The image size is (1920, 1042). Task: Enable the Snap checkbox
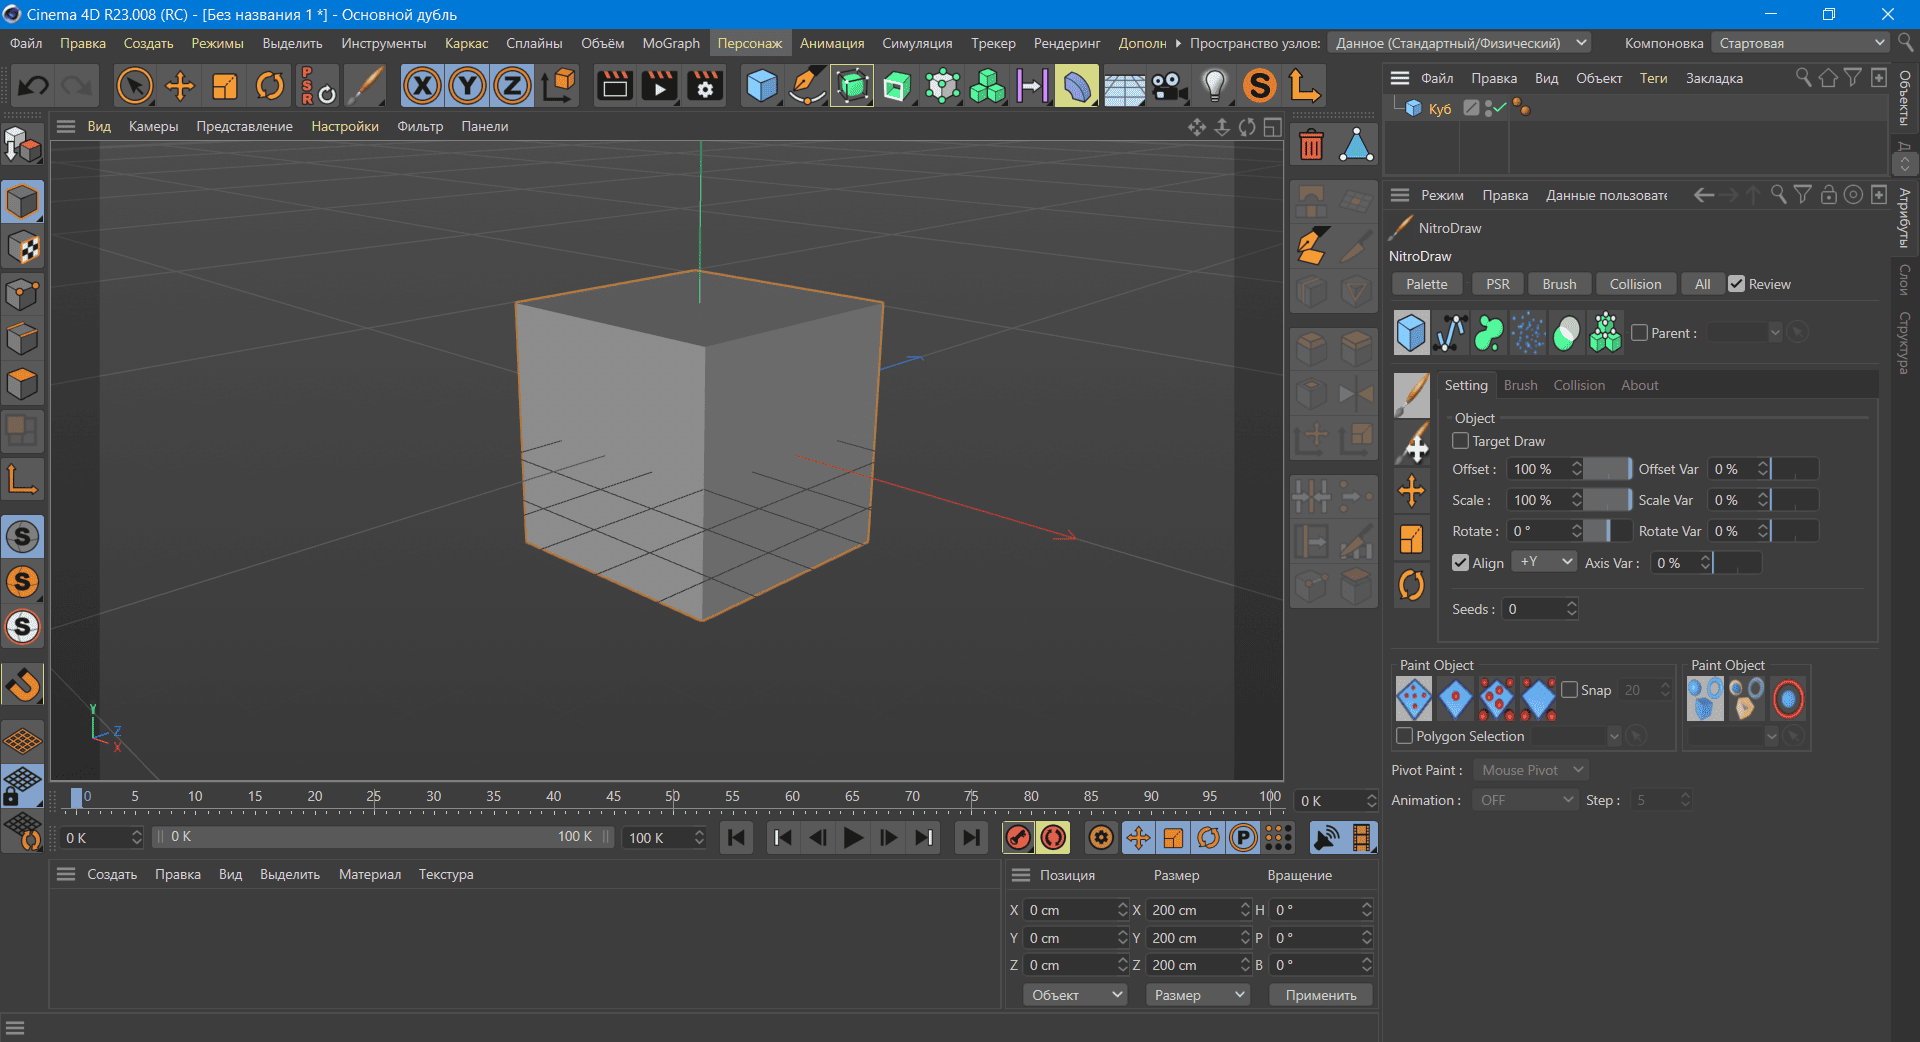[1570, 690]
